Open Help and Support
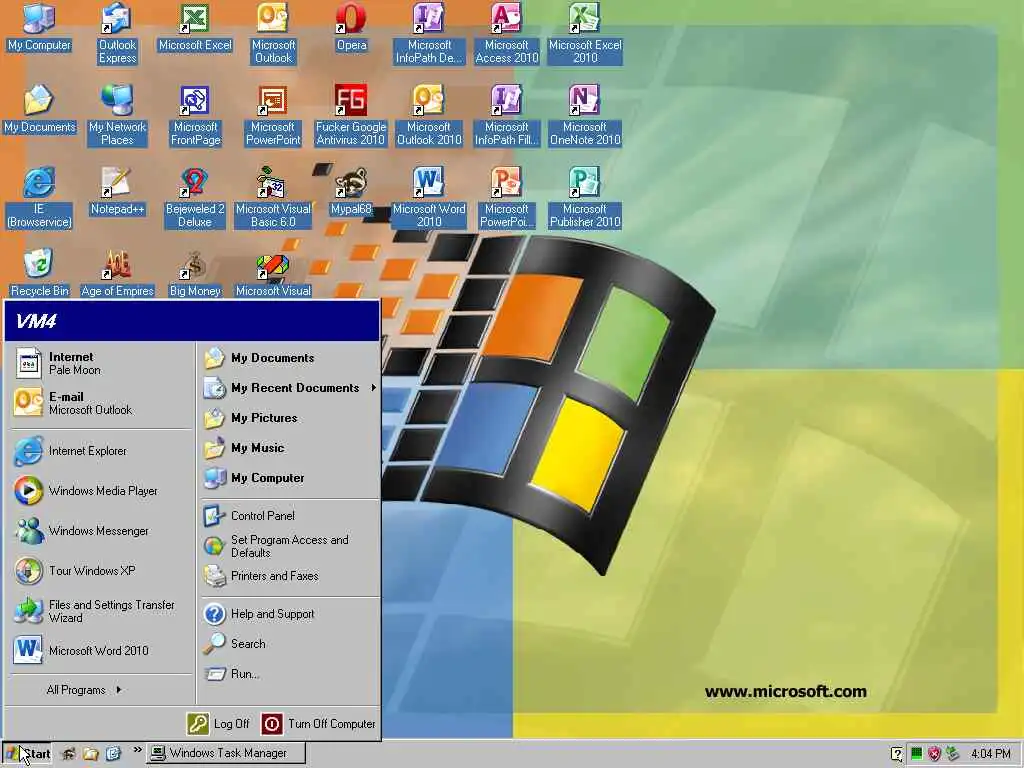 point(290,614)
